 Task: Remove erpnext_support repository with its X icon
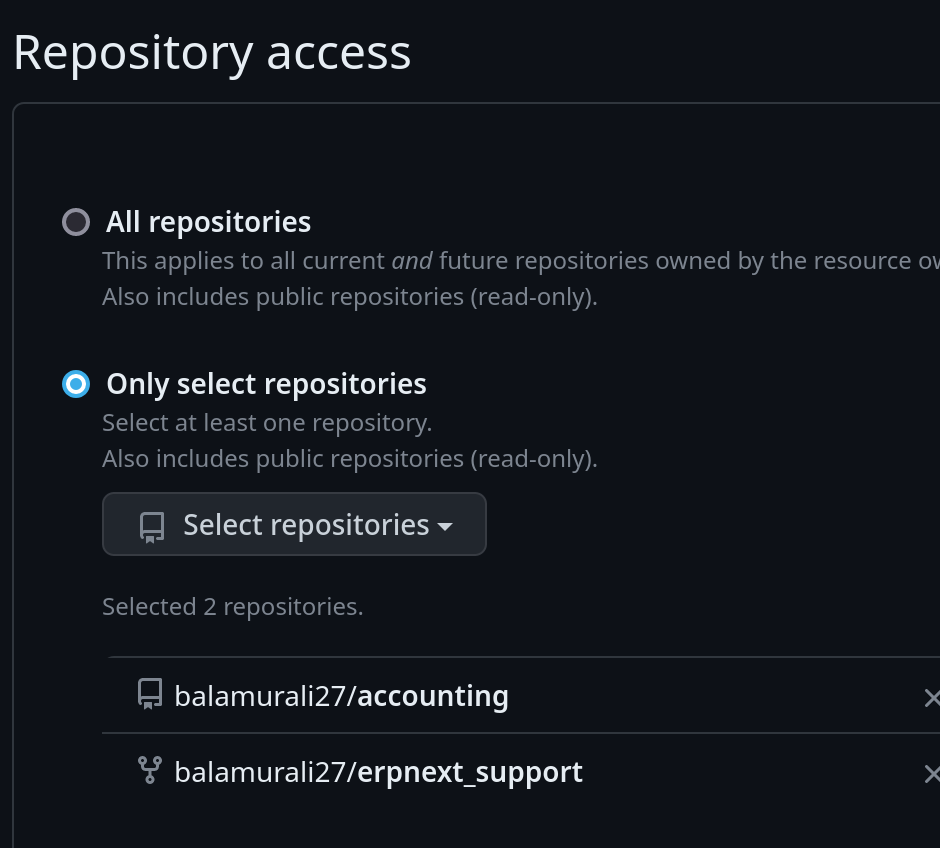click(x=931, y=773)
